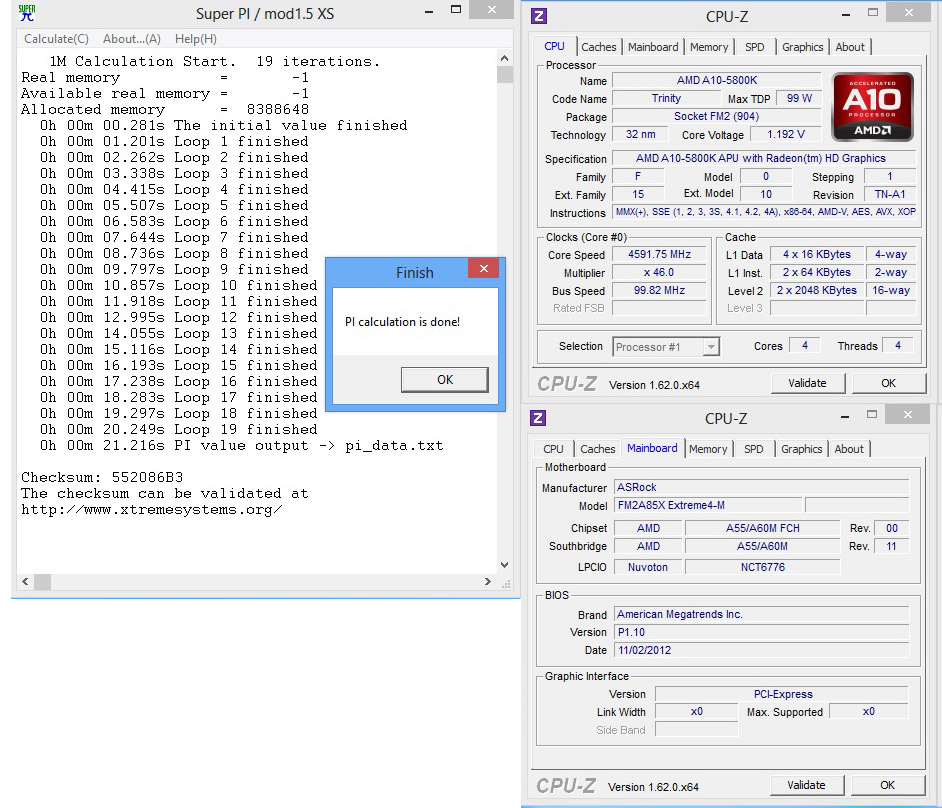Screen dimensions: 942x808
Task: Click the motherboard Manufacturer field ASRock
Action: coord(761,487)
